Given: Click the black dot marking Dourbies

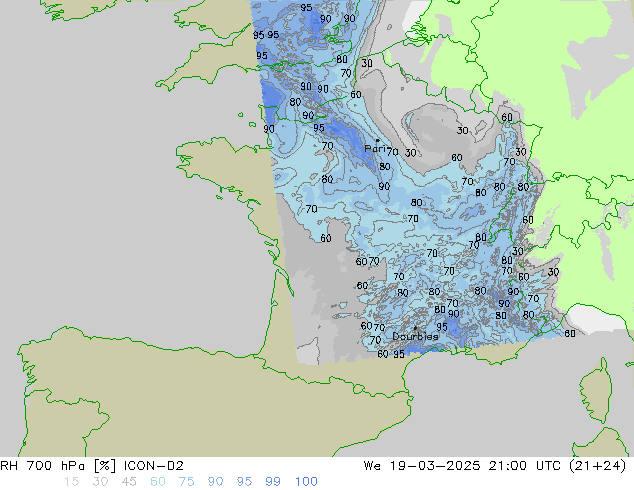Looking at the screenshot, I should pos(415,328).
